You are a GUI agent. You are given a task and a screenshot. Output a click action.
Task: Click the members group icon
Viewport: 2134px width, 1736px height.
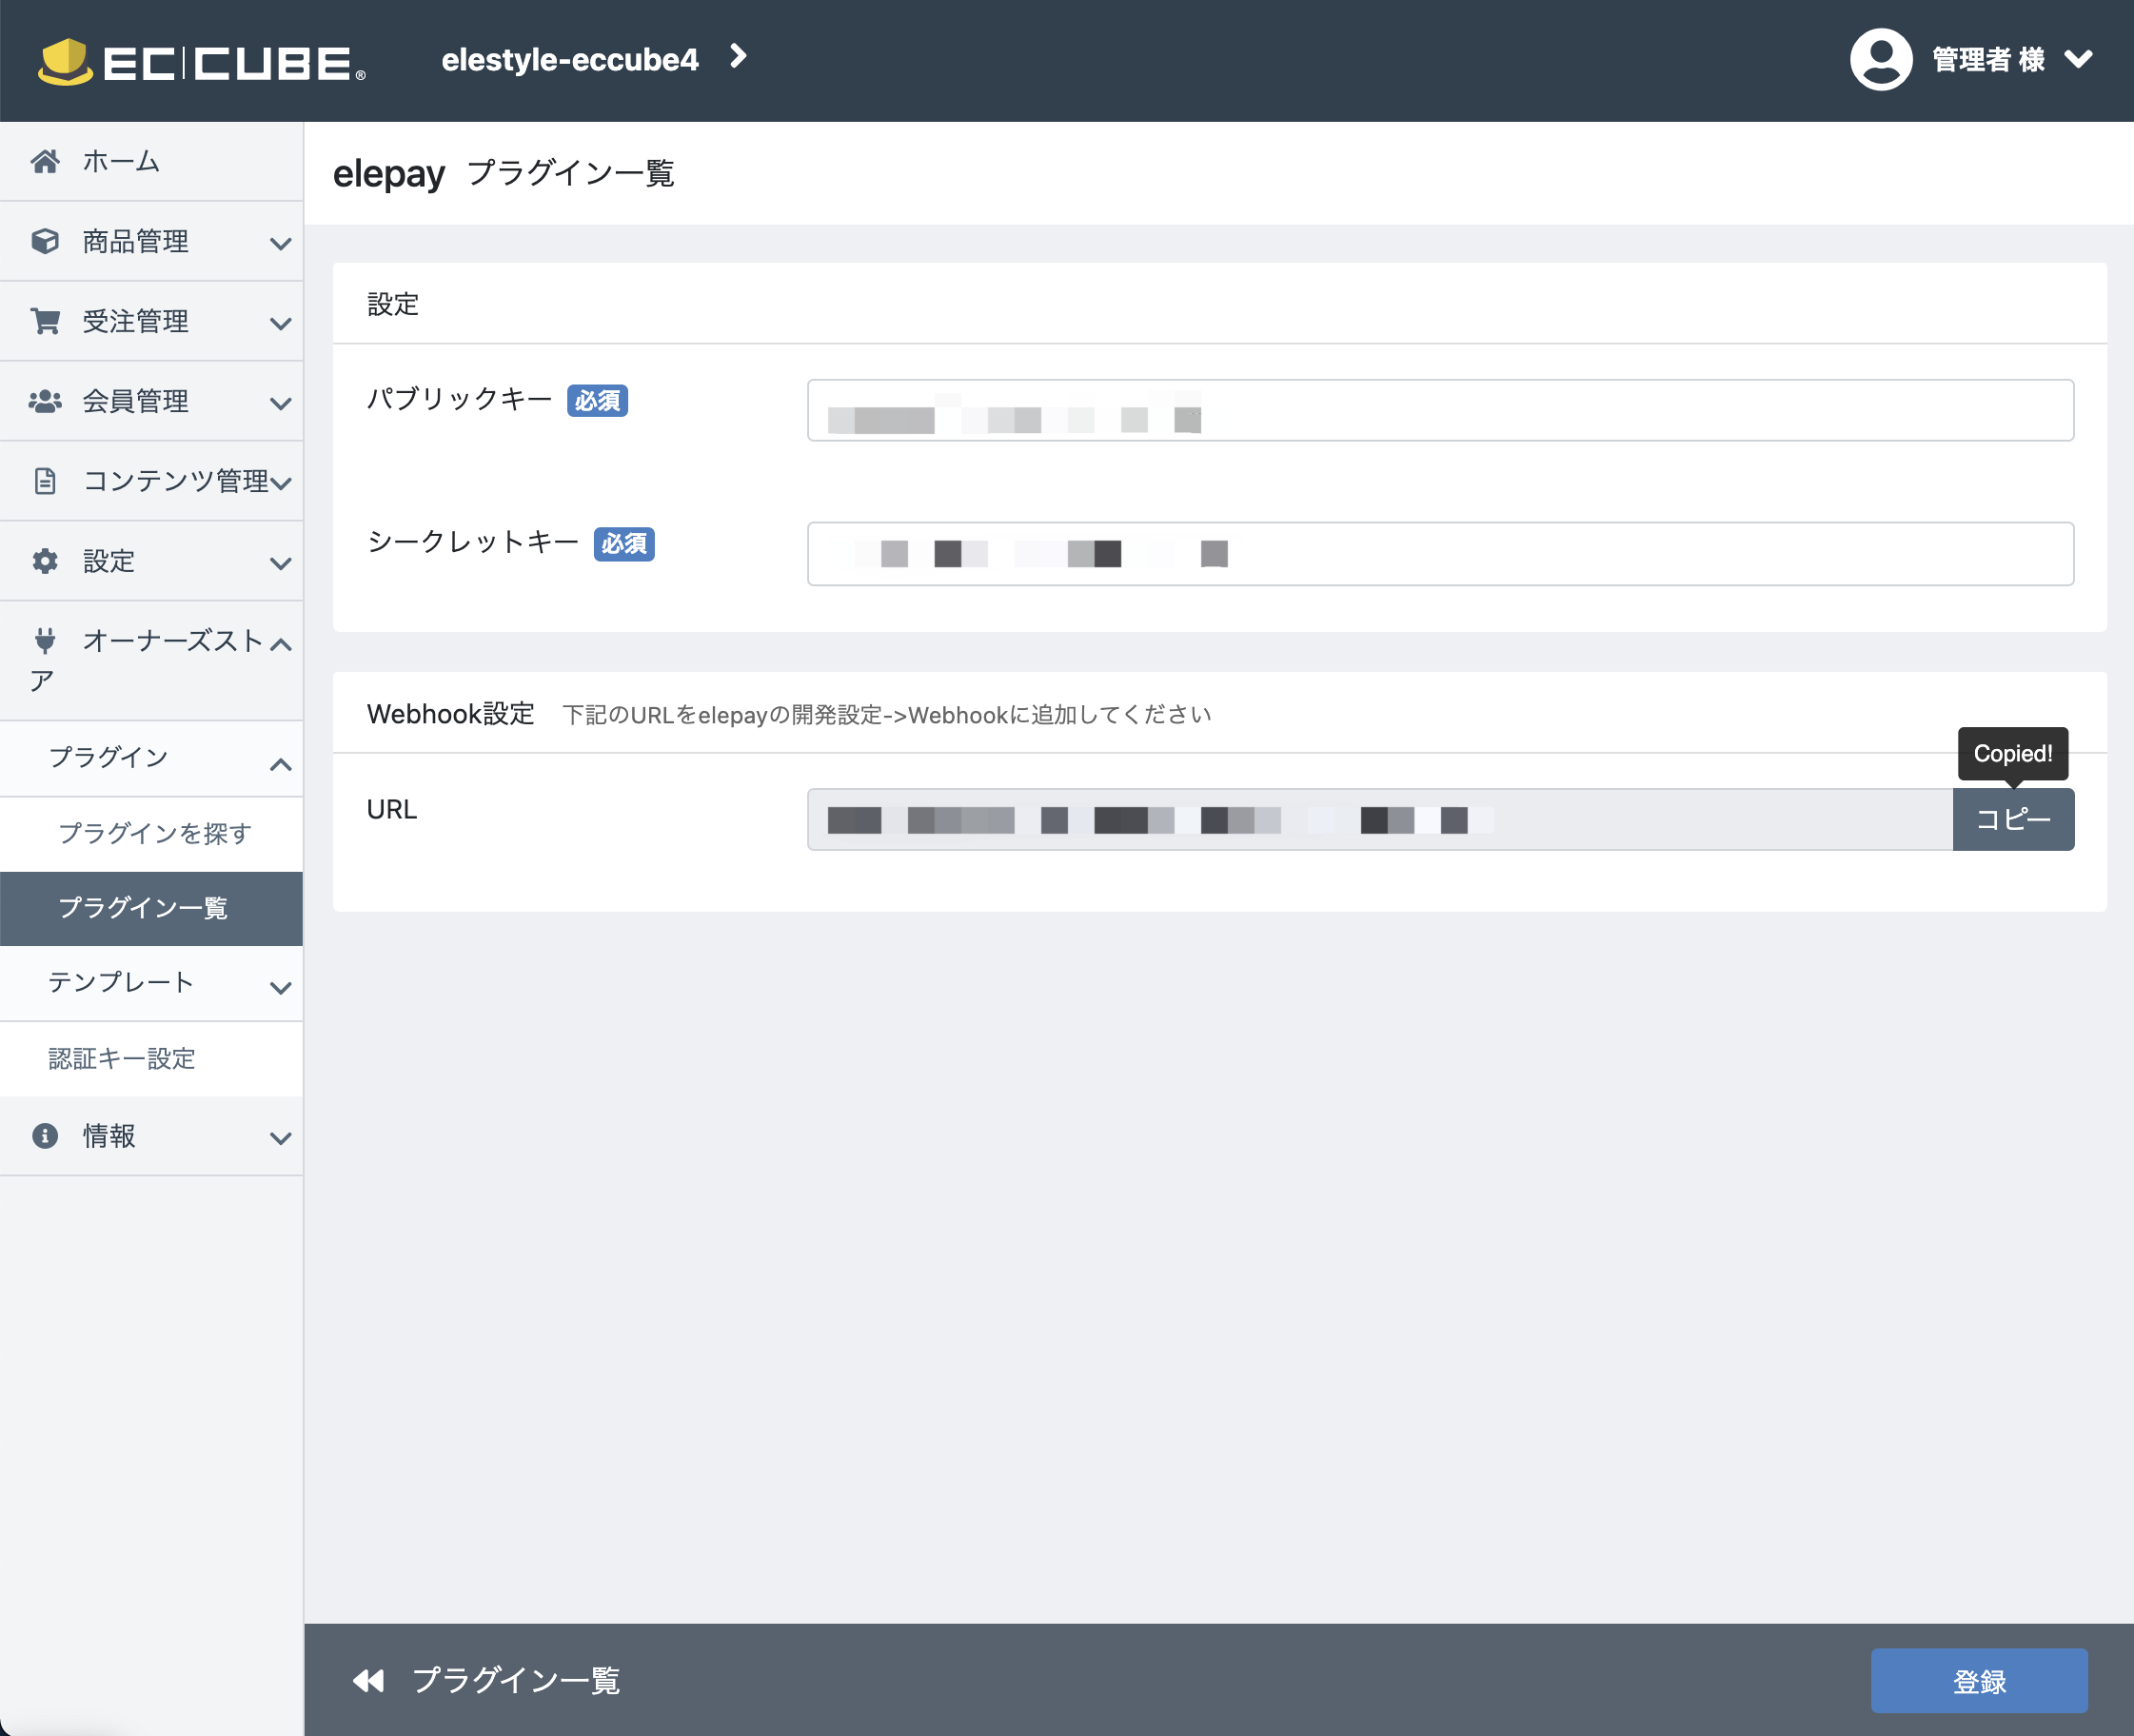coord(45,401)
